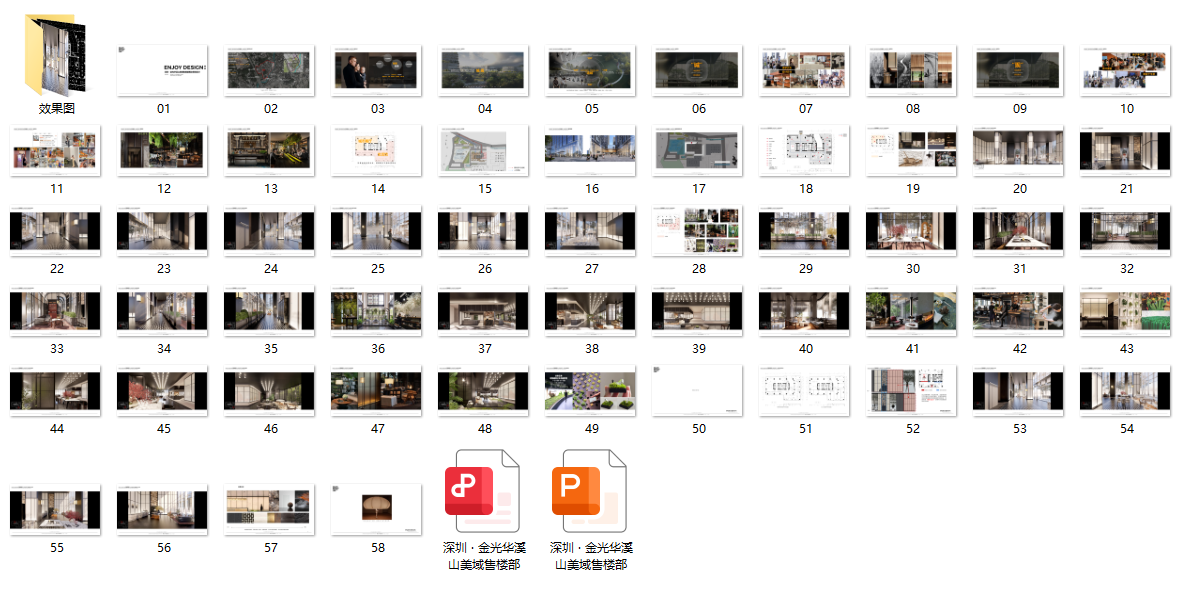Select the floor plan thumbnail 14
This screenshot has width=1179, height=596.
click(x=377, y=151)
